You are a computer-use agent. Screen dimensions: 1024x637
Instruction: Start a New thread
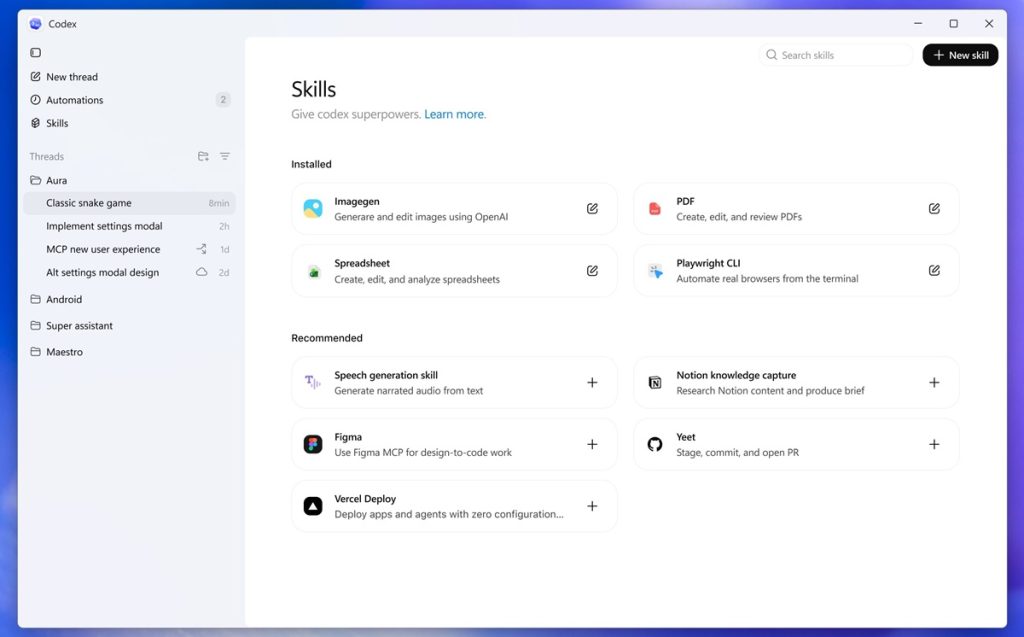pyautogui.click(x=71, y=77)
